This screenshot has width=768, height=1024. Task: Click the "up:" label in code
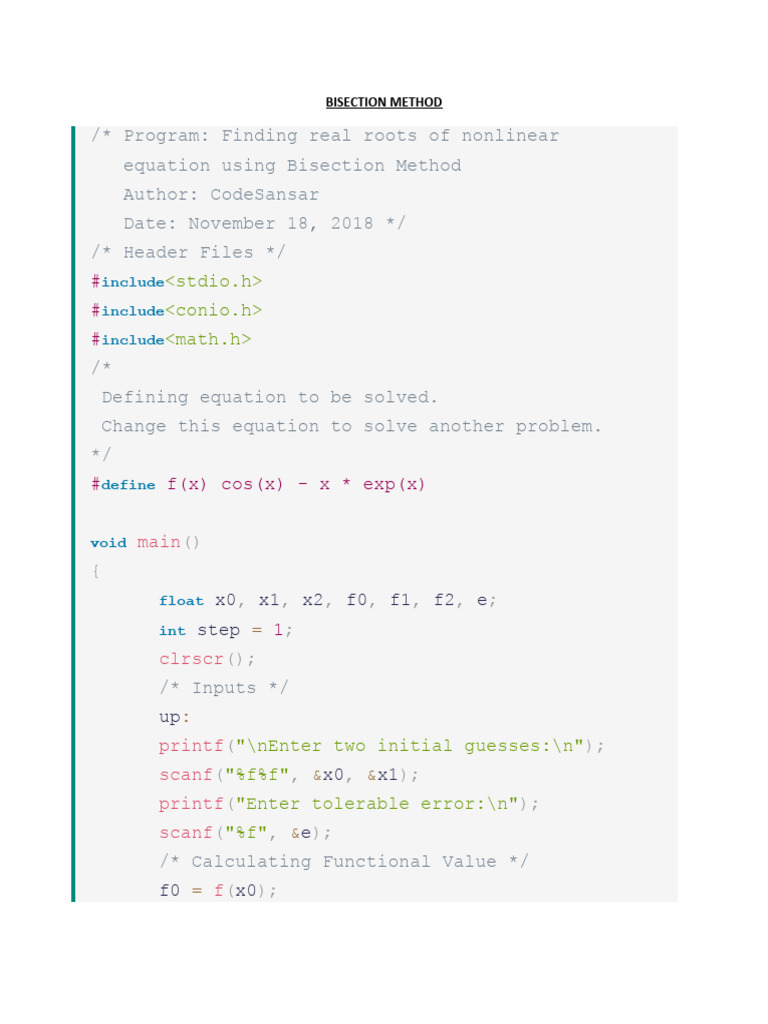(174, 717)
